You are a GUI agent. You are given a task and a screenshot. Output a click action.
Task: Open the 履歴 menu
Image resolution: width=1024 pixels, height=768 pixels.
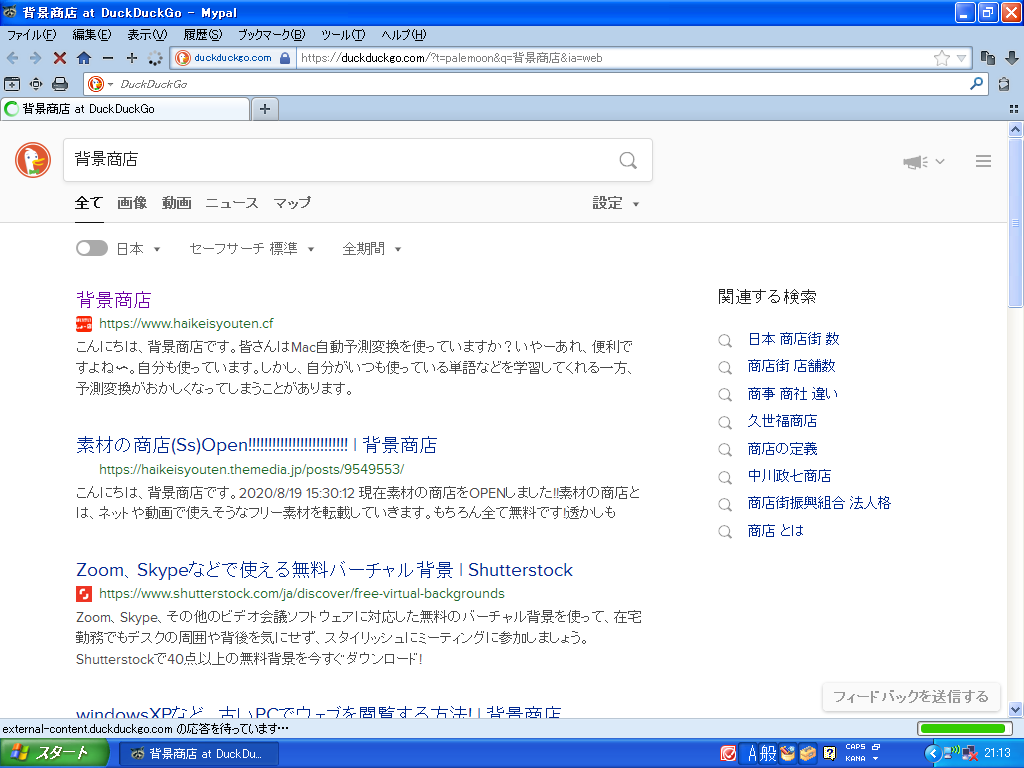click(x=202, y=35)
